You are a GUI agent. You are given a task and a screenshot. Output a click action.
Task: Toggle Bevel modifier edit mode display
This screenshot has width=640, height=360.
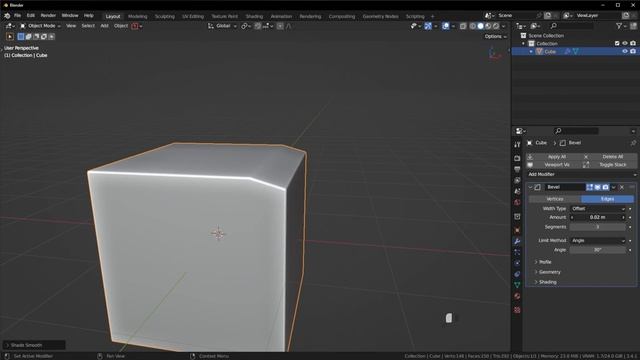click(x=590, y=187)
